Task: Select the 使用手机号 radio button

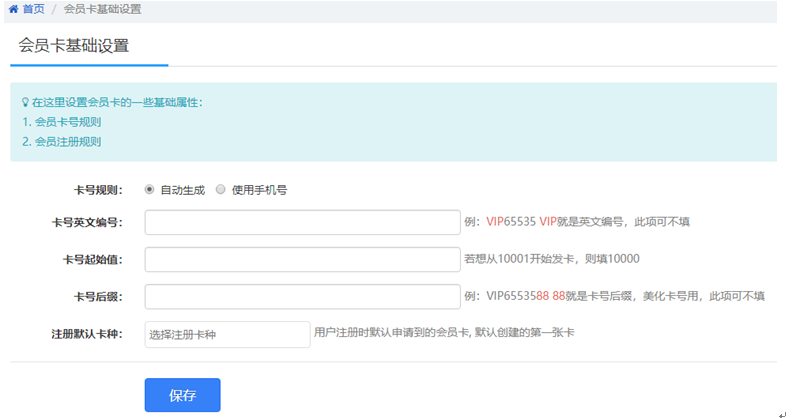Action: pyautogui.click(x=220, y=189)
